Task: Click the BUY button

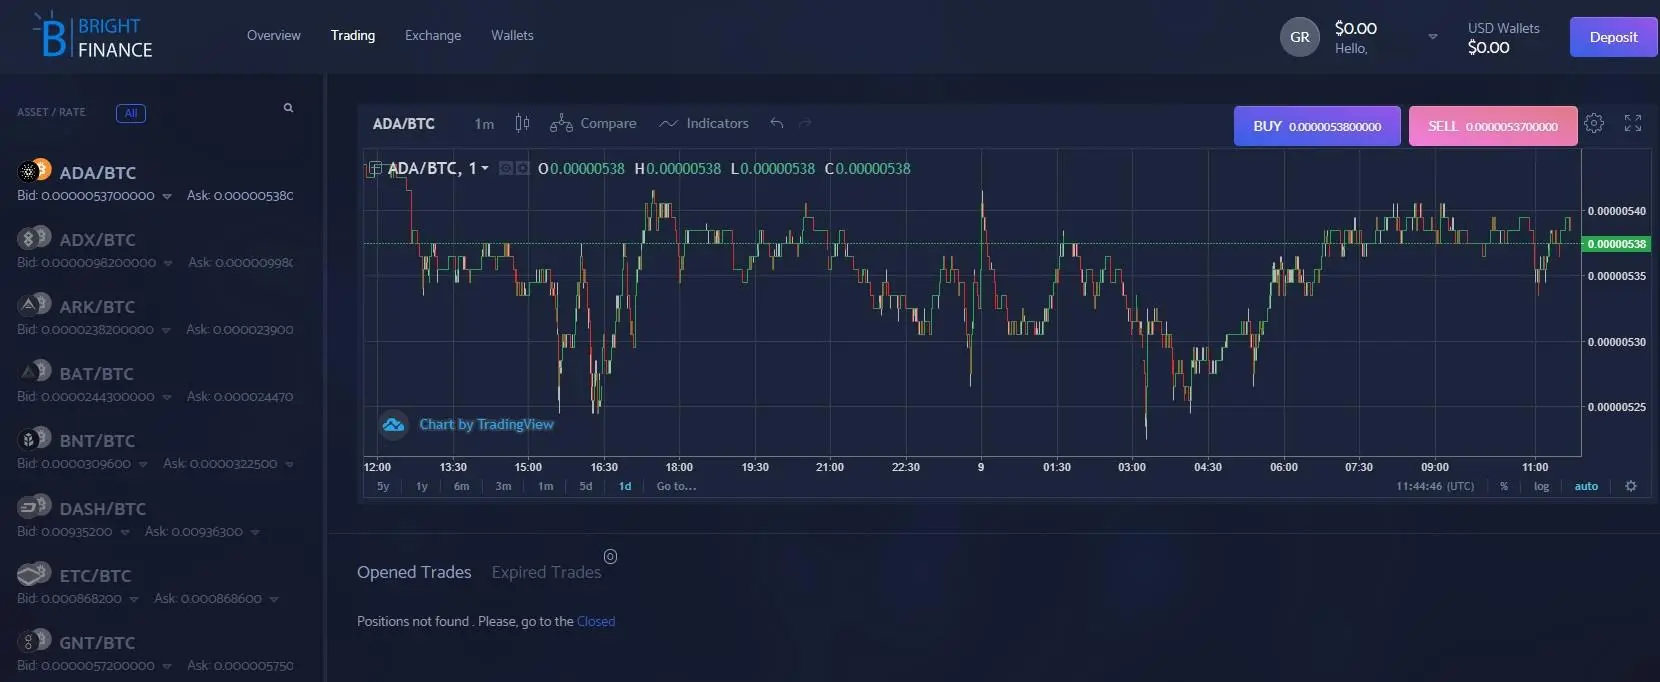Action: click(1317, 126)
